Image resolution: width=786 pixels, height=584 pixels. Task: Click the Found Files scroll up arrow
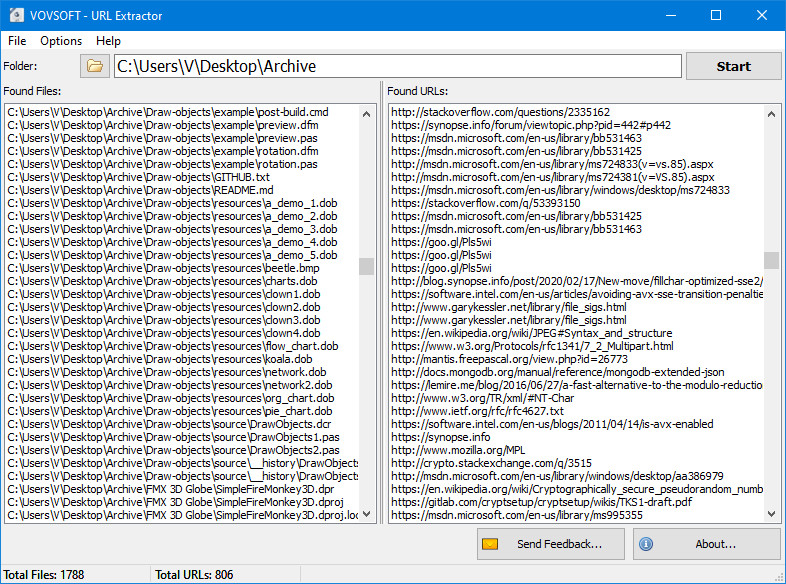[x=366, y=114]
